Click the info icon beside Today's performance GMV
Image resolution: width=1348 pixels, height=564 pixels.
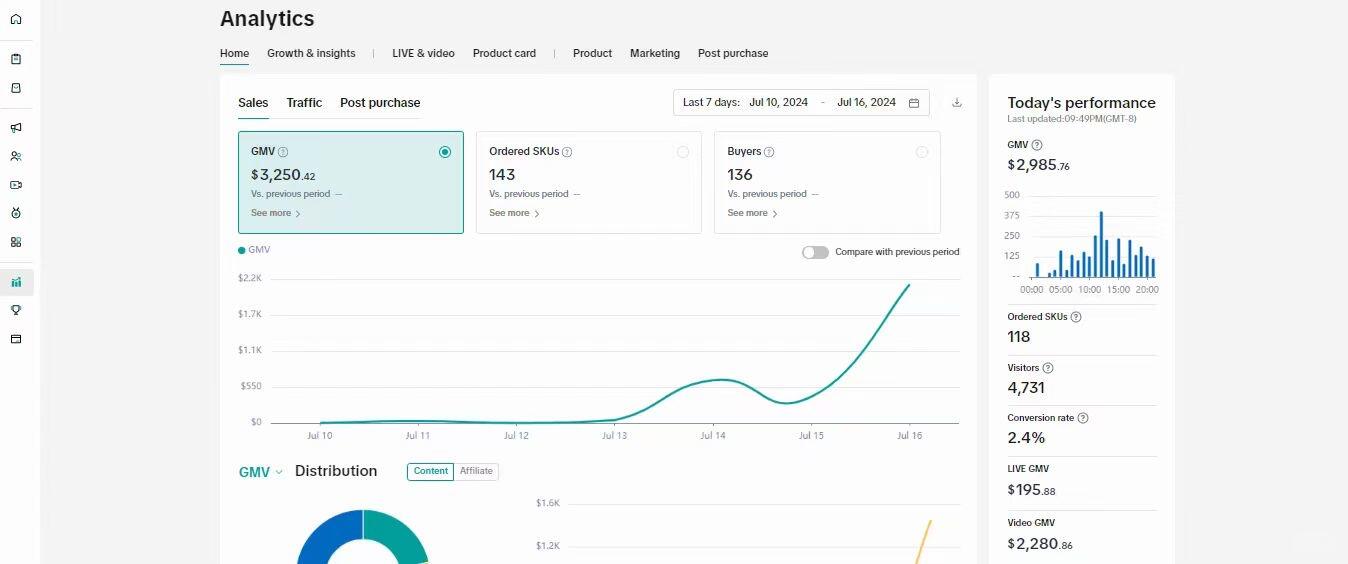pyautogui.click(x=1036, y=145)
